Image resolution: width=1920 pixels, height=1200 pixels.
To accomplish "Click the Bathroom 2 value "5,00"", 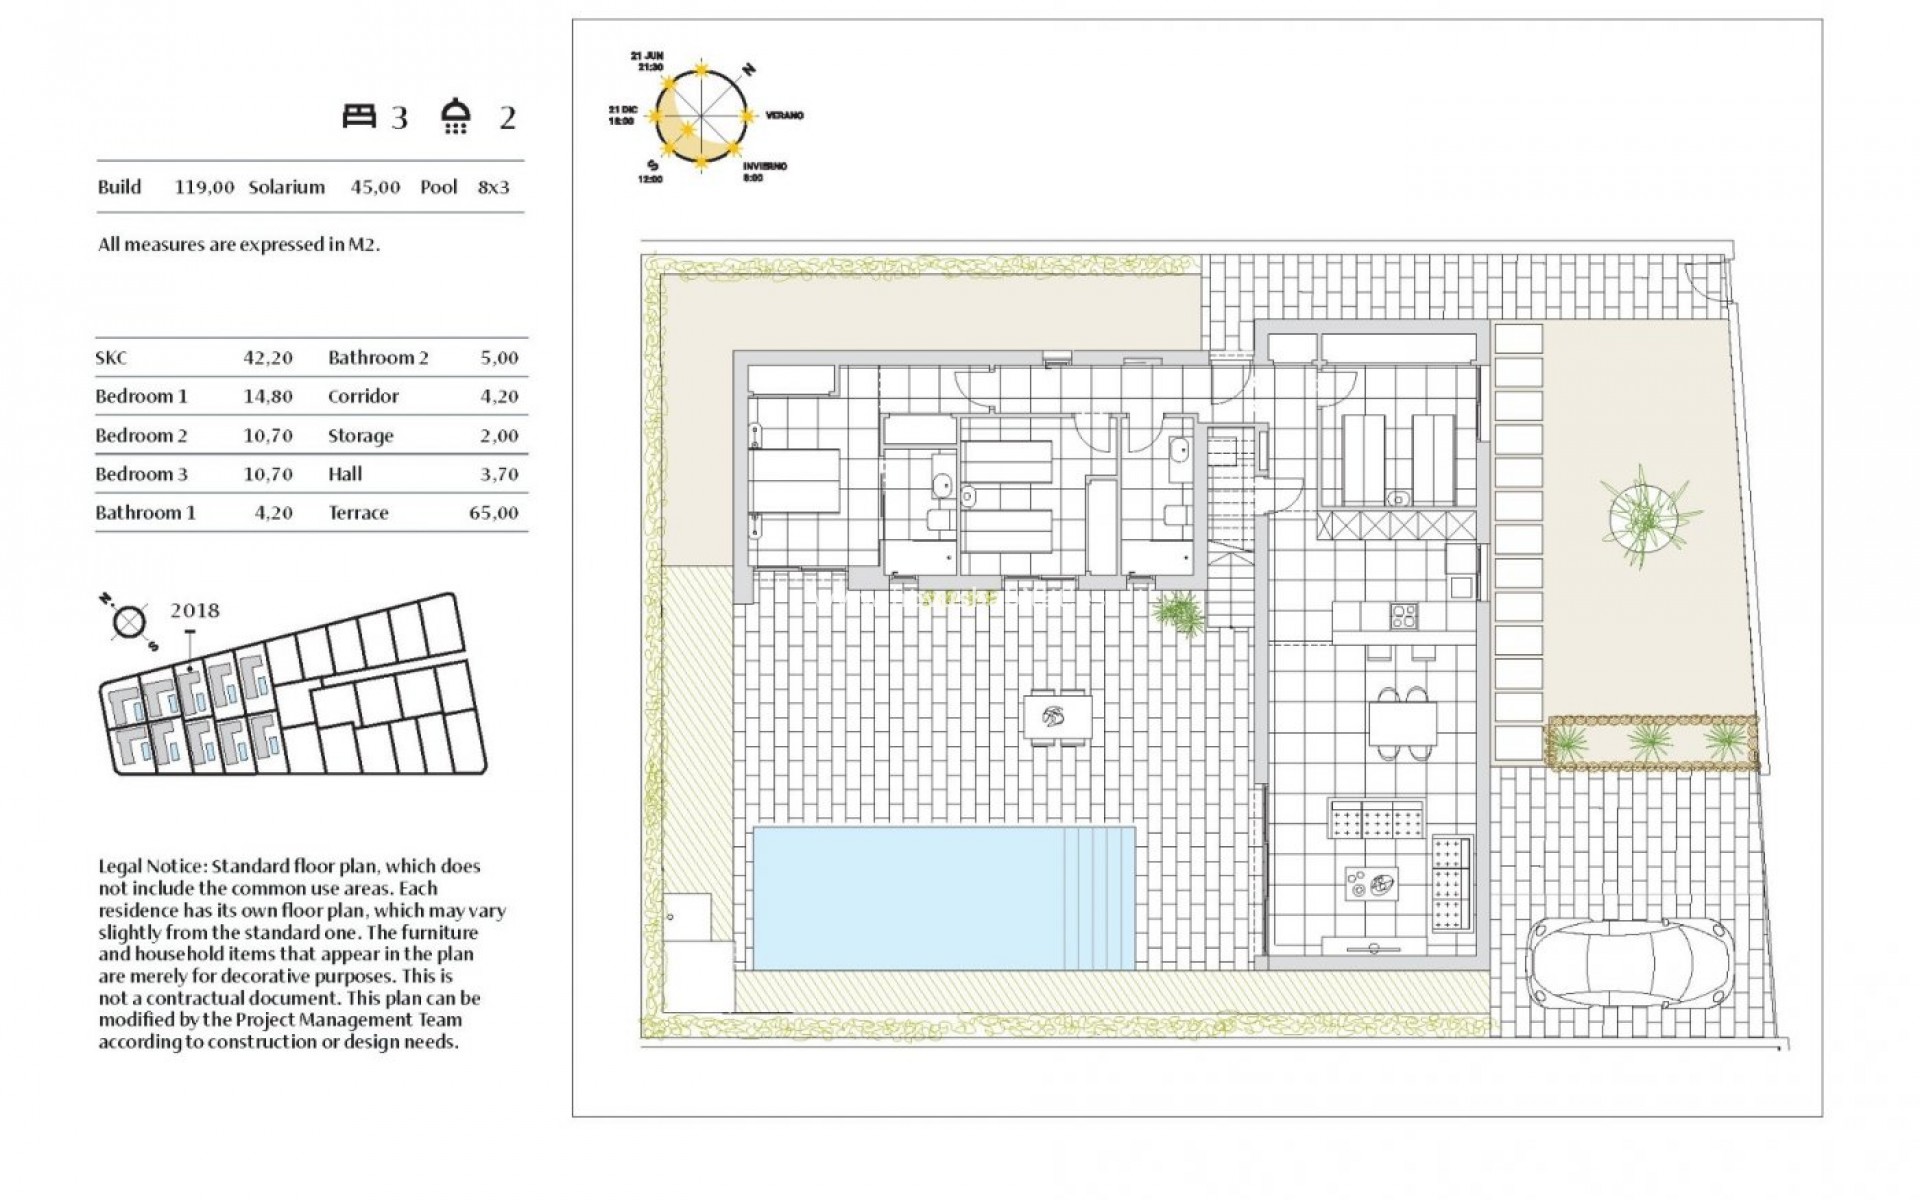I will 499,358.
